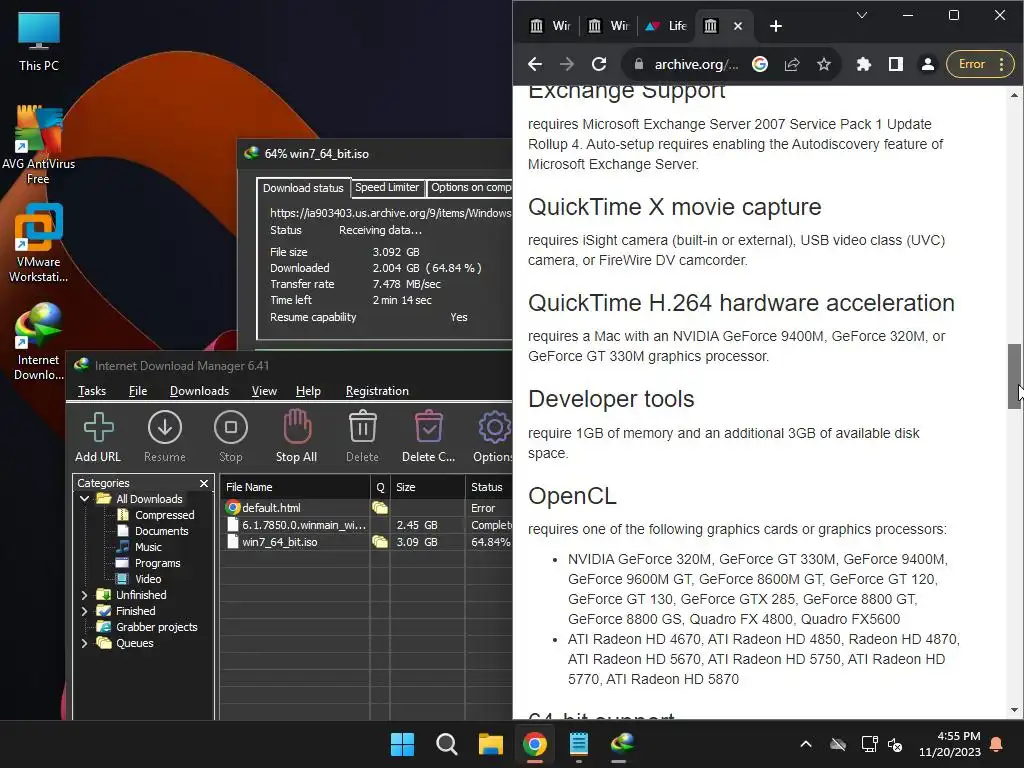
Task: Click Chrome page vertical scrollbar thumb
Action: pyautogui.click(x=1014, y=376)
